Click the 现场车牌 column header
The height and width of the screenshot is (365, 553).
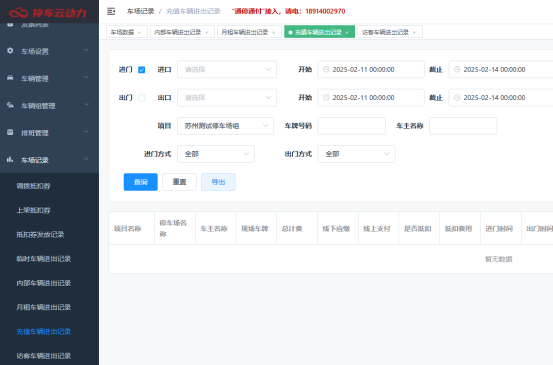(255, 229)
